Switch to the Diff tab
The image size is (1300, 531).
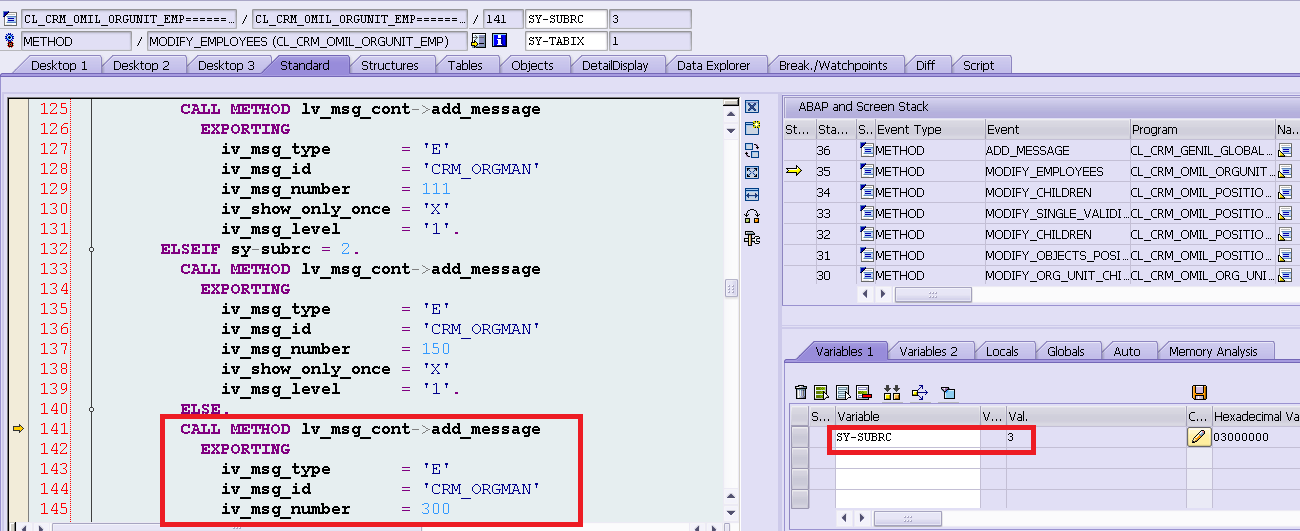point(925,65)
